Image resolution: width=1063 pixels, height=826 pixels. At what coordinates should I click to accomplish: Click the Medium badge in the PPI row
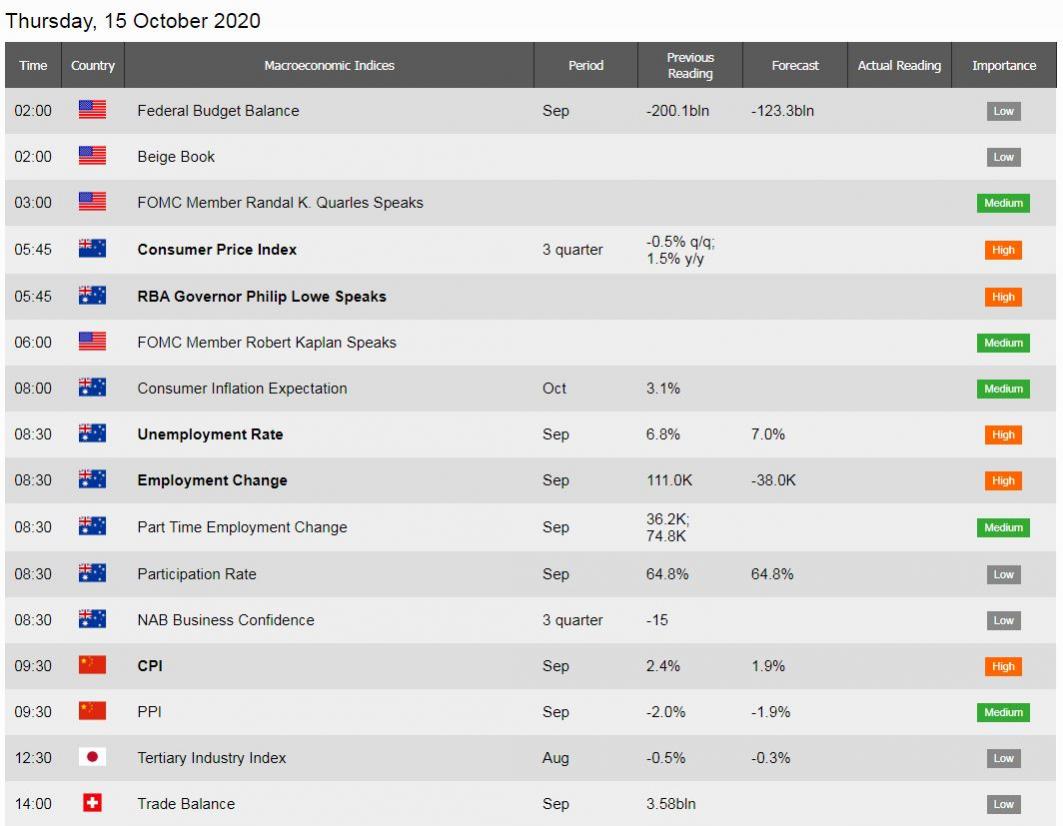pos(1003,712)
